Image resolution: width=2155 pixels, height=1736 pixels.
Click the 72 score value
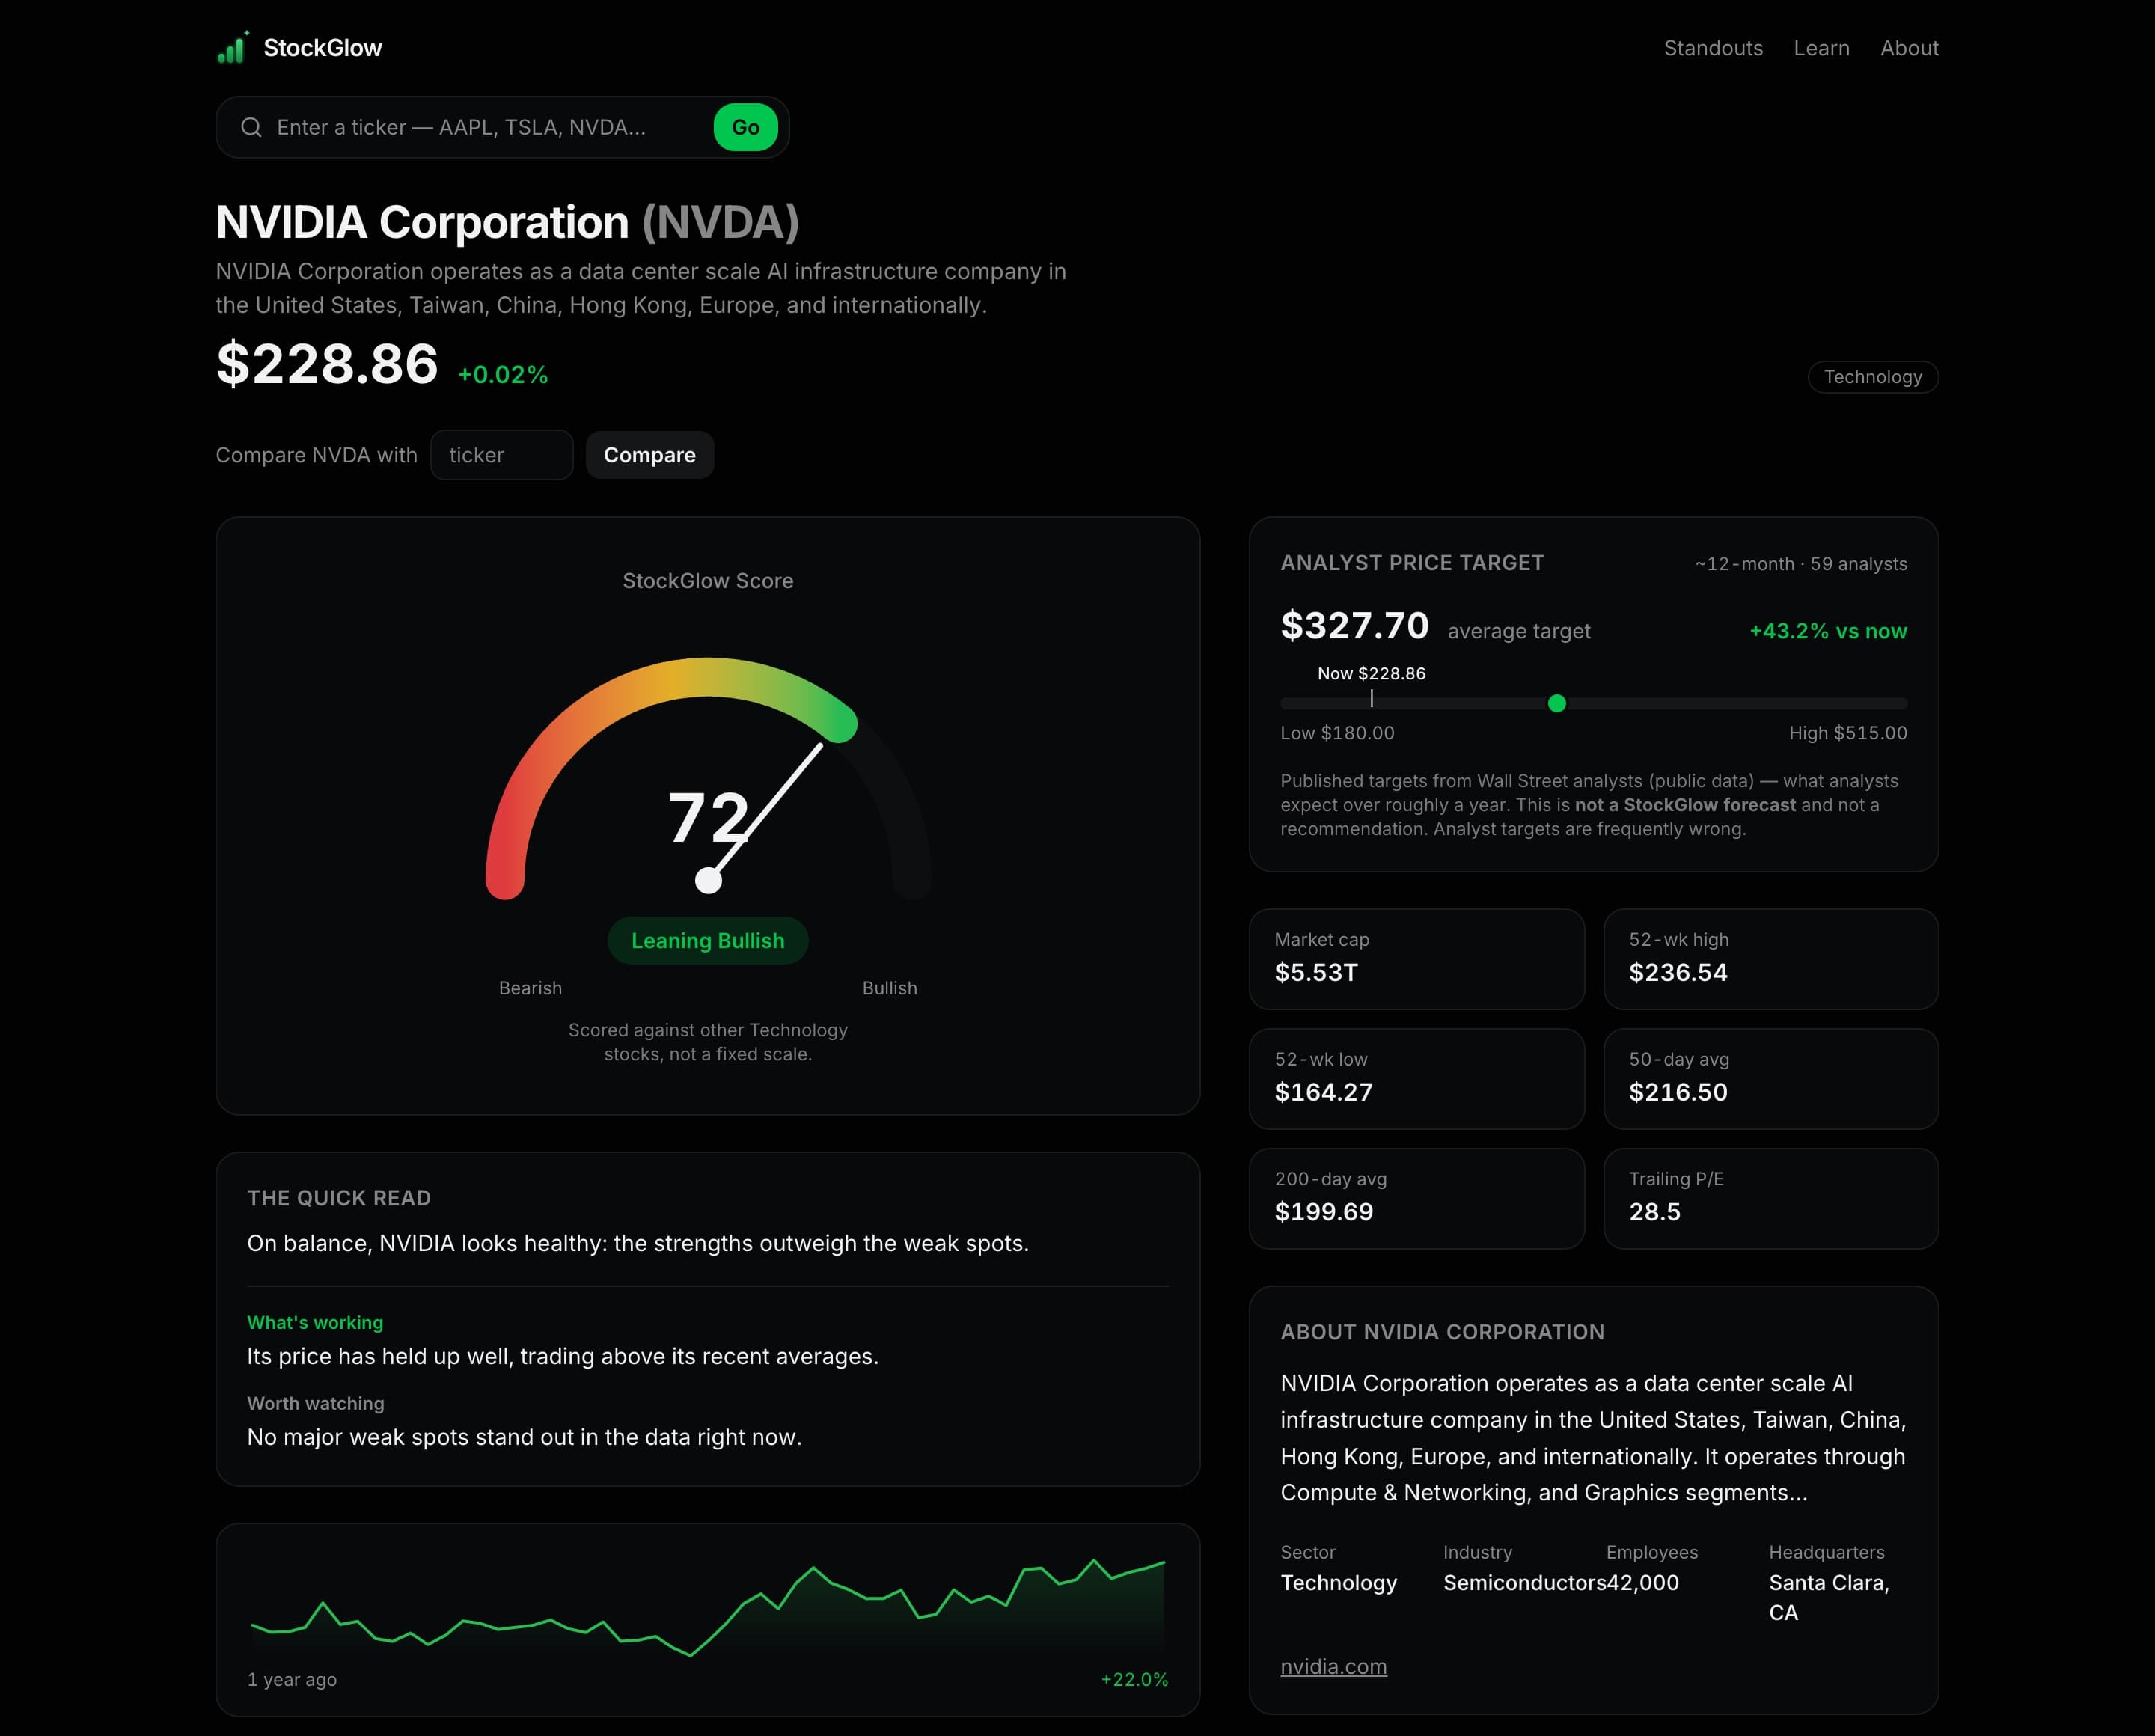[708, 817]
